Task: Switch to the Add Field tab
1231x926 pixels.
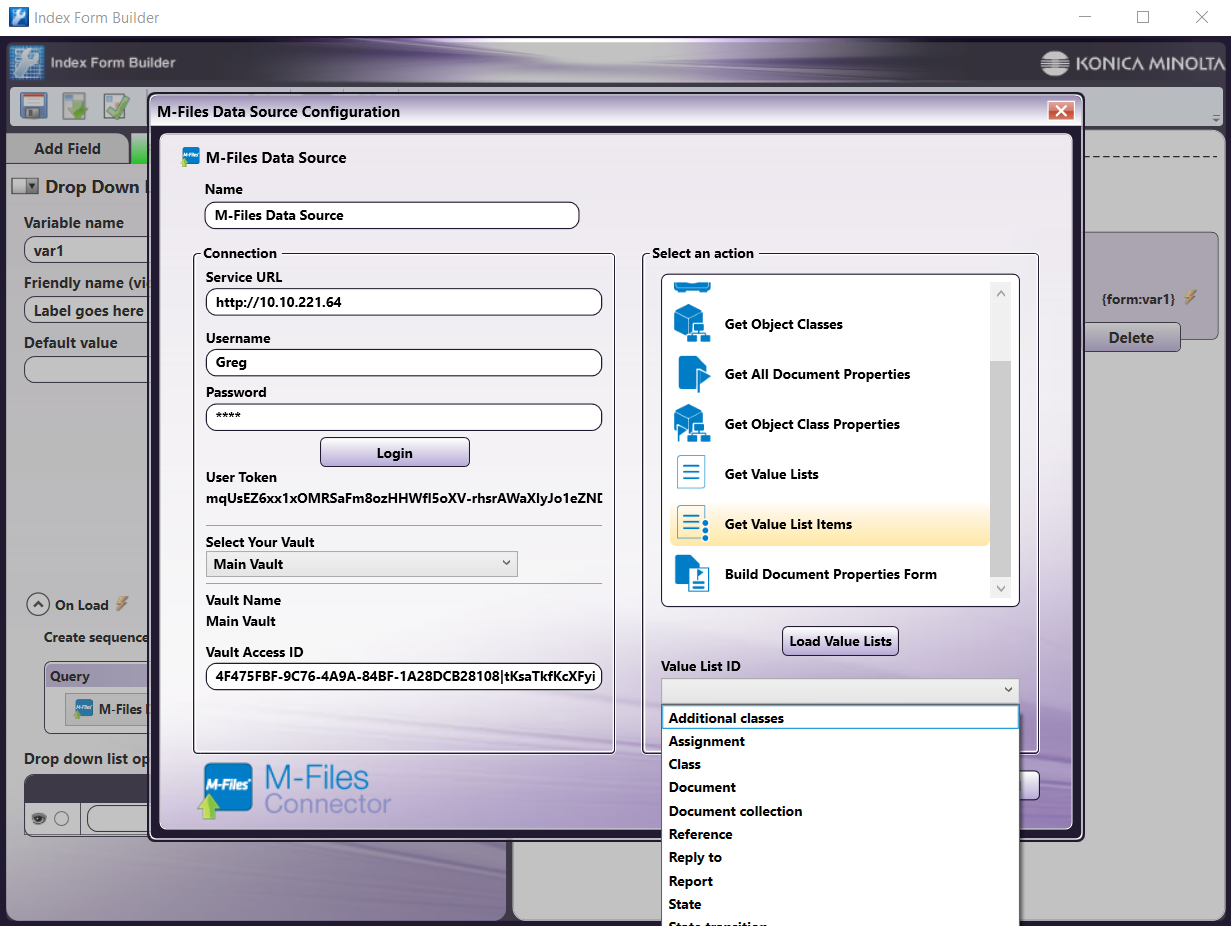Action: [67, 148]
